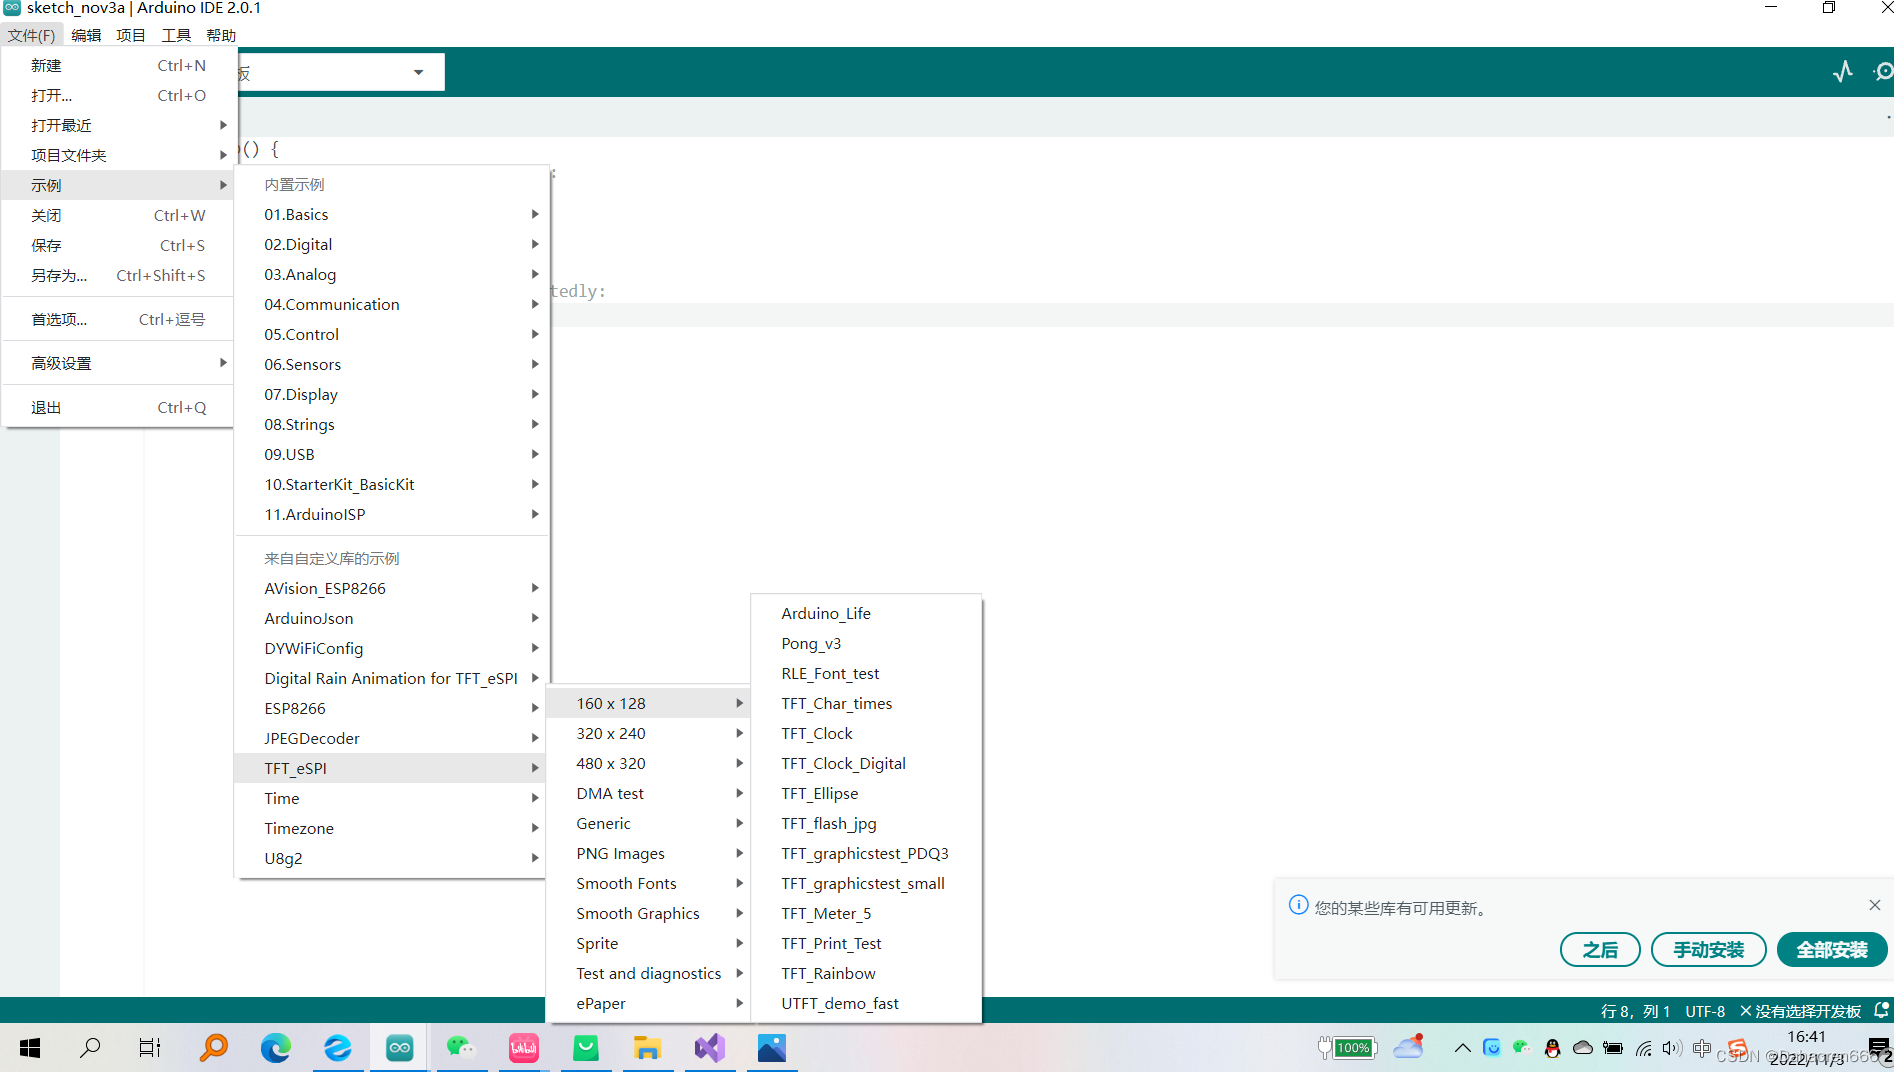
Task: Expand 打开最近 submenu
Action: pyautogui.click(x=118, y=125)
